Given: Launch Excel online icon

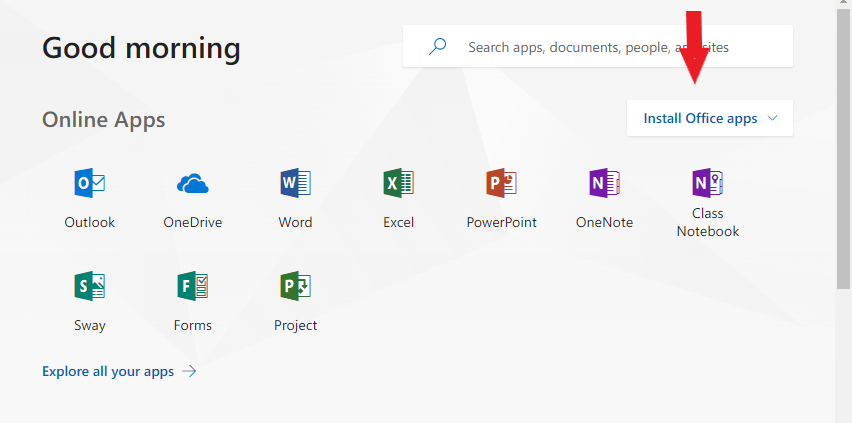Looking at the screenshot, I should click(x=398, y=183).
